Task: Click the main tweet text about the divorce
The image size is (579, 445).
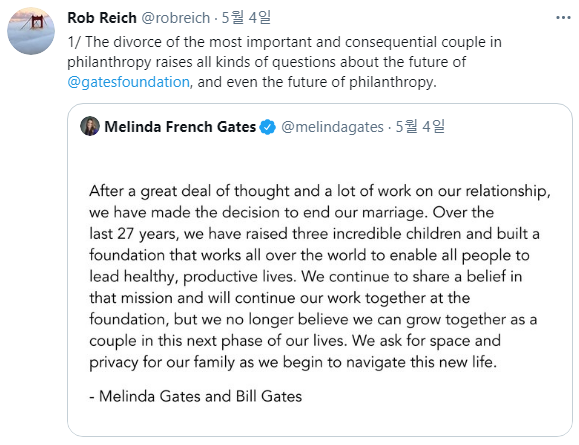Action: [x=285, y=62]
